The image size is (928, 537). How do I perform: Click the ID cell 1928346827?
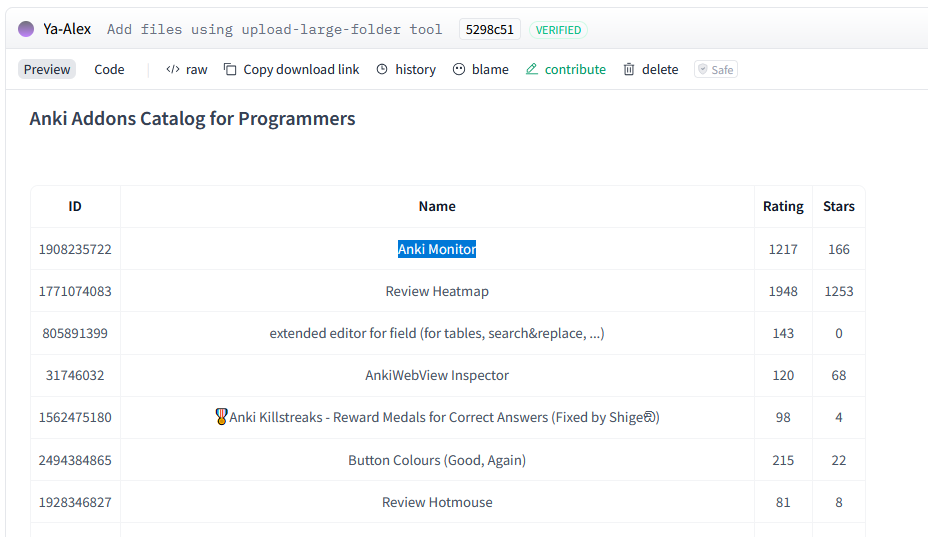tap(75, 502)
